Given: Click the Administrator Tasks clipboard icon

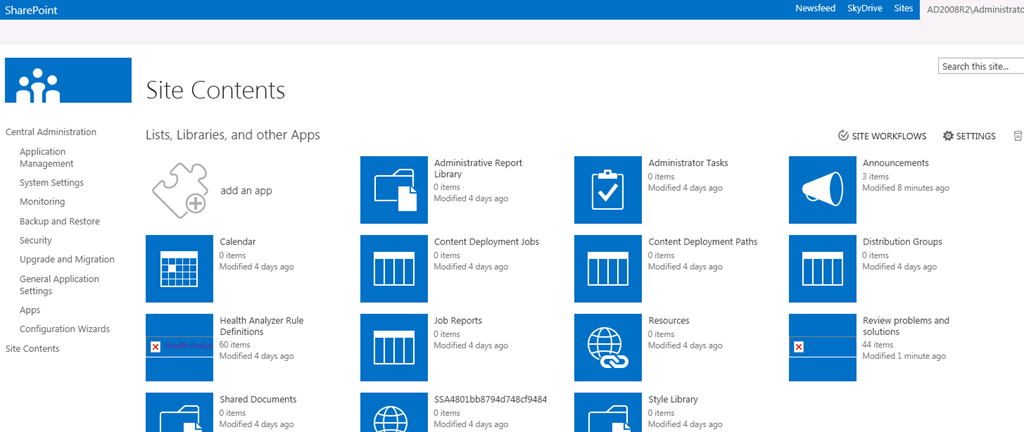Looking at the screenshot, I should (608, 189).
